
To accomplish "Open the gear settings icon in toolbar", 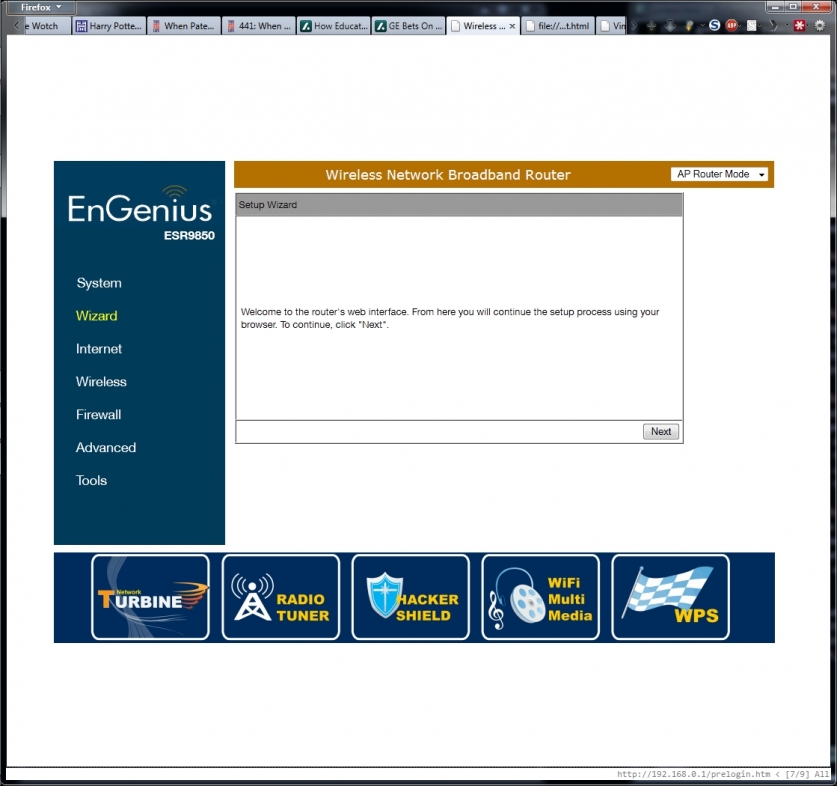I will tap(819, 25).
